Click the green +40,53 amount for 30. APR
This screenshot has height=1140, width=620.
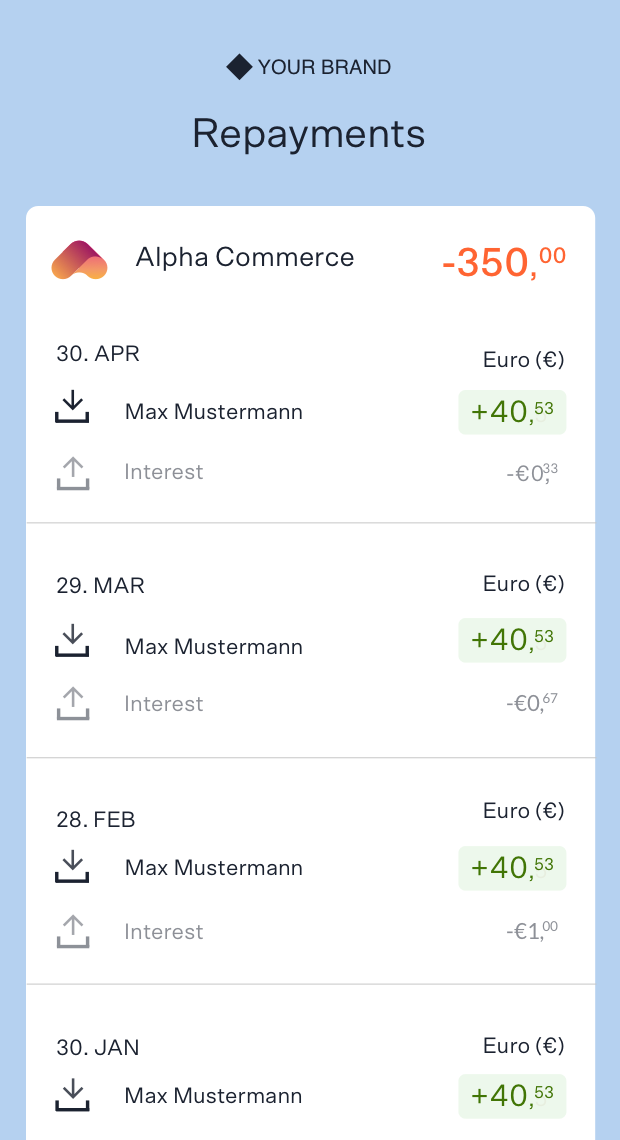[512, 411]
